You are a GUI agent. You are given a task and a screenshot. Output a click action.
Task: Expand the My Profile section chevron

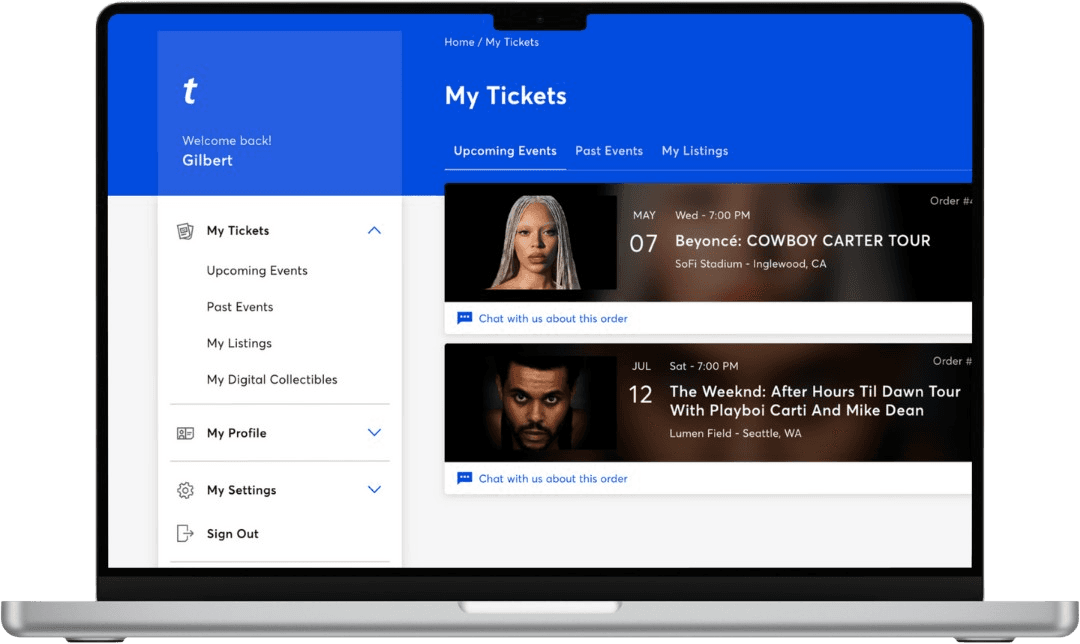point(374,433)
